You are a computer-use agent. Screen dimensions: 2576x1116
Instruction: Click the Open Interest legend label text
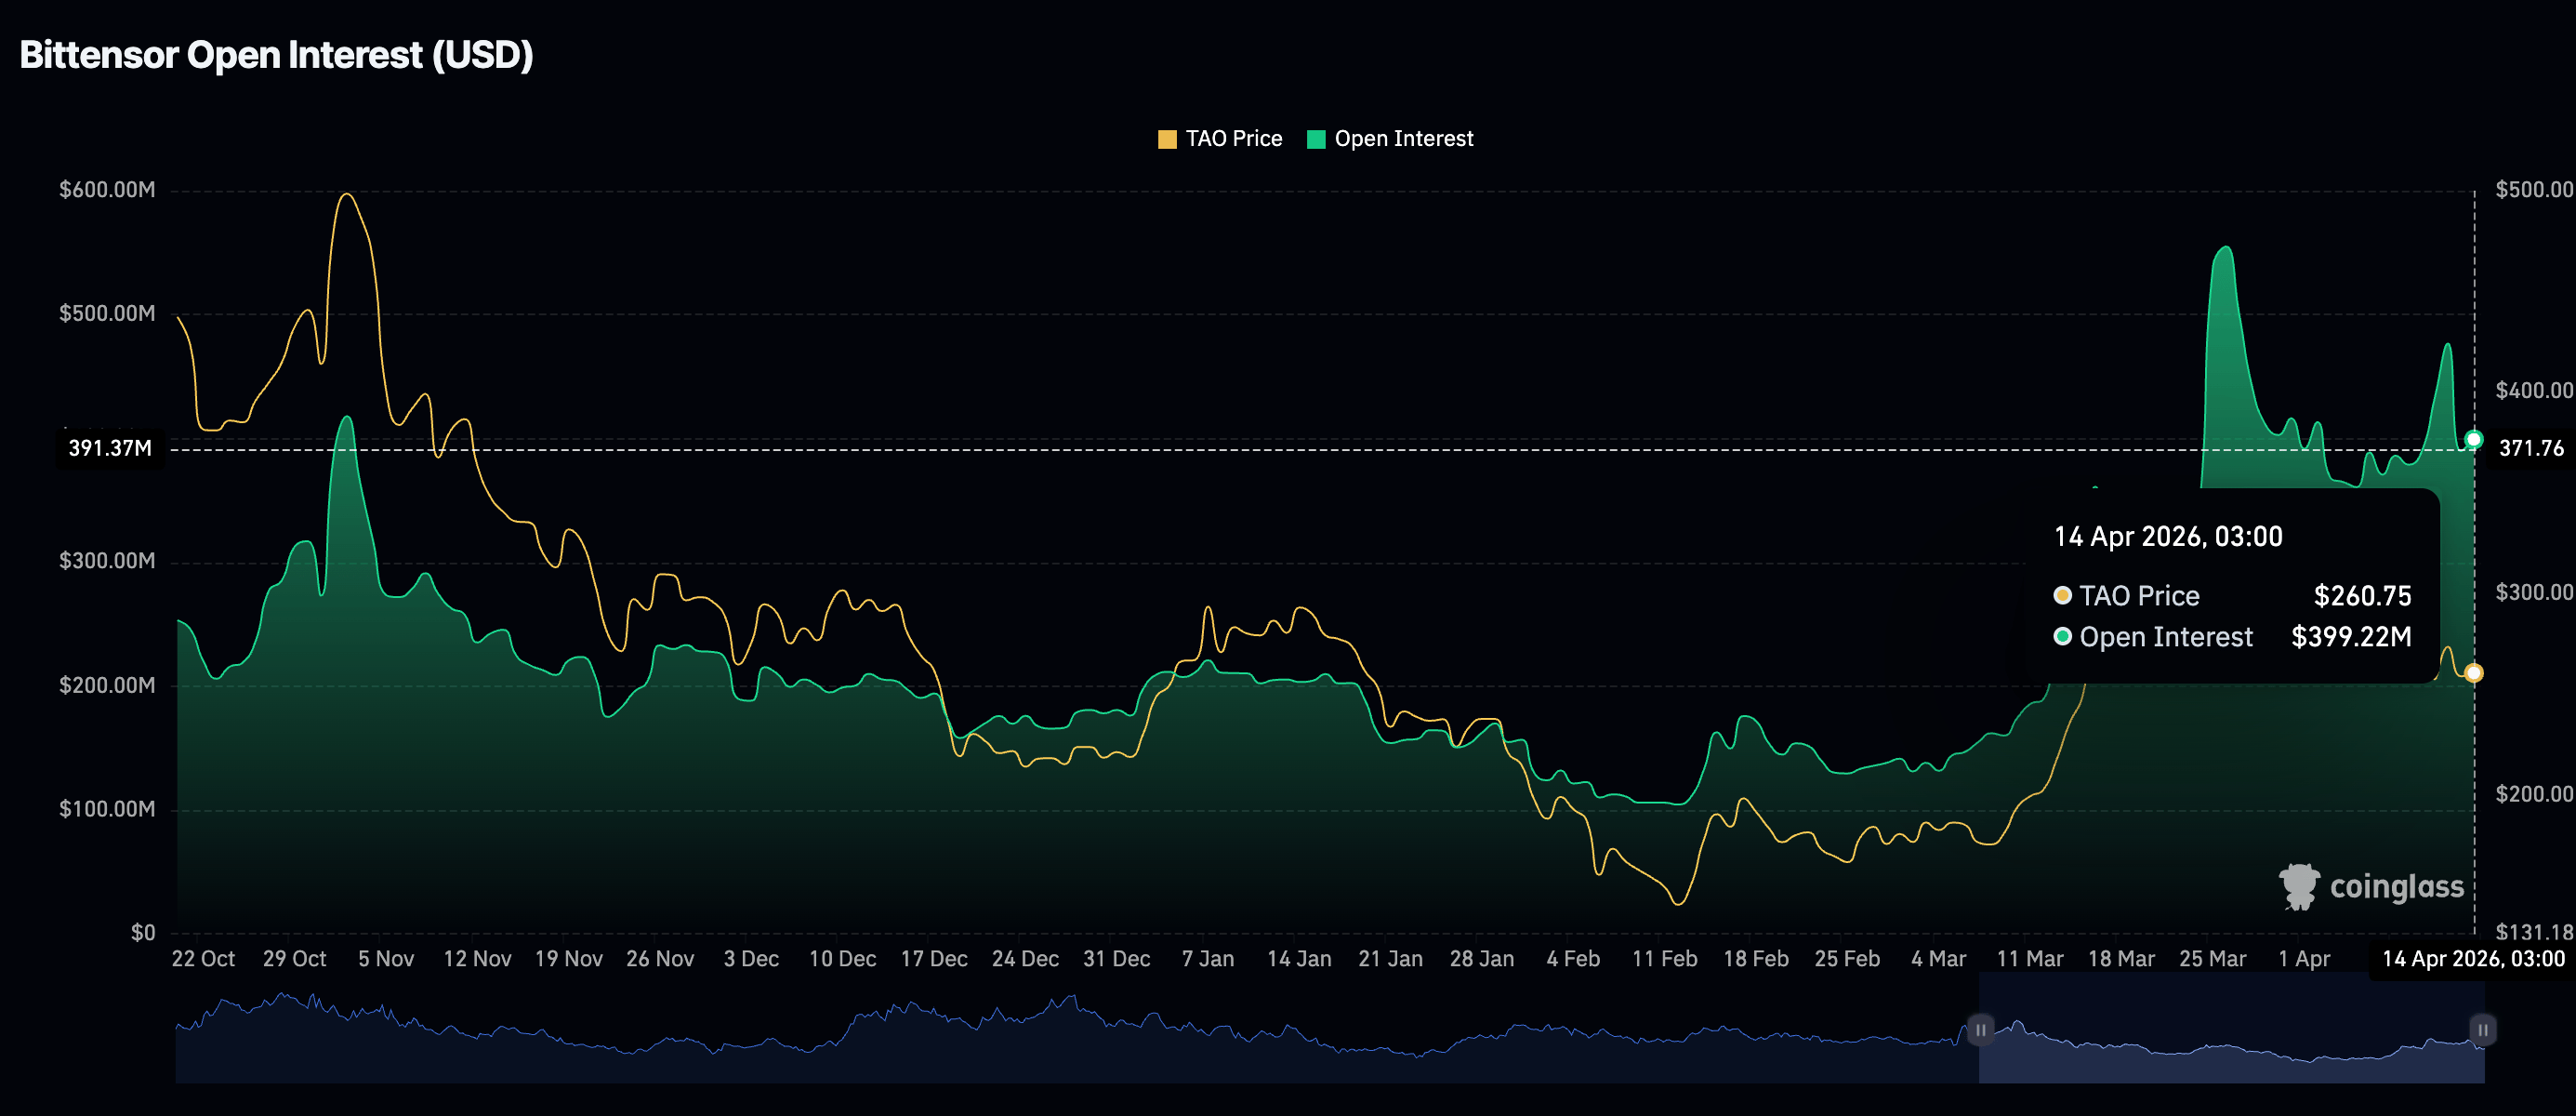(1403, 139)
